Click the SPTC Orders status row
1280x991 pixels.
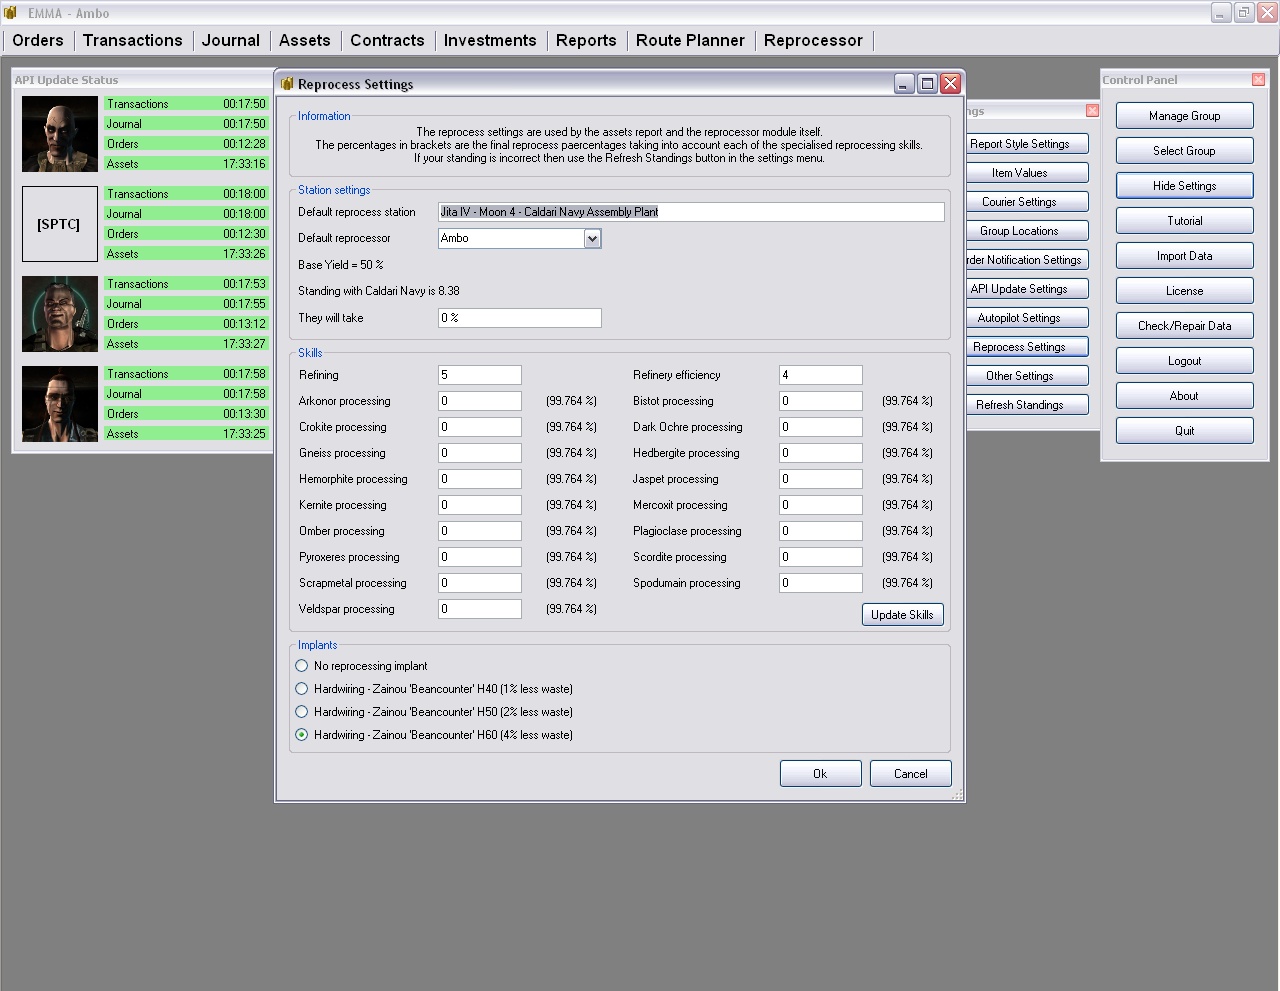point(187,234)
